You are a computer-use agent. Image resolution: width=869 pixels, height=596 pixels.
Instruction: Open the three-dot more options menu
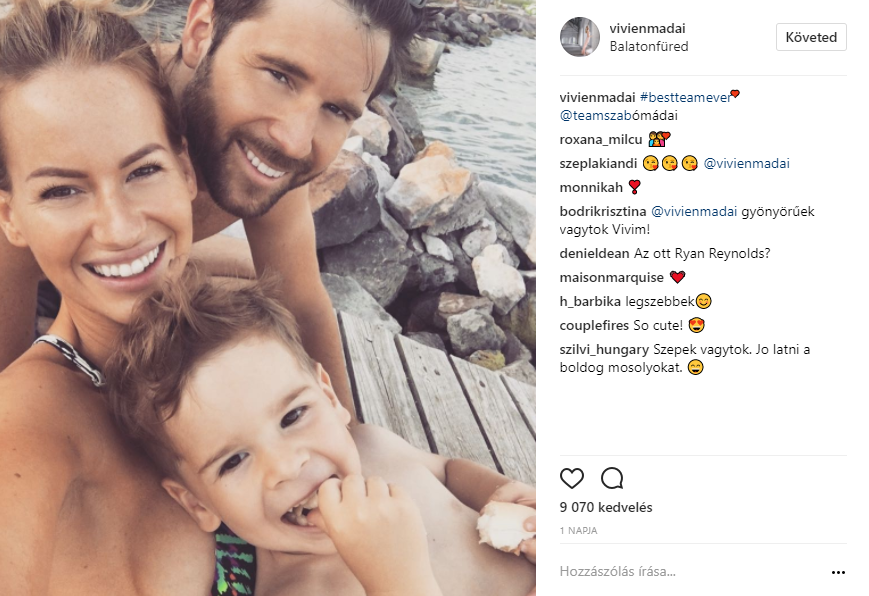point(838,572)
